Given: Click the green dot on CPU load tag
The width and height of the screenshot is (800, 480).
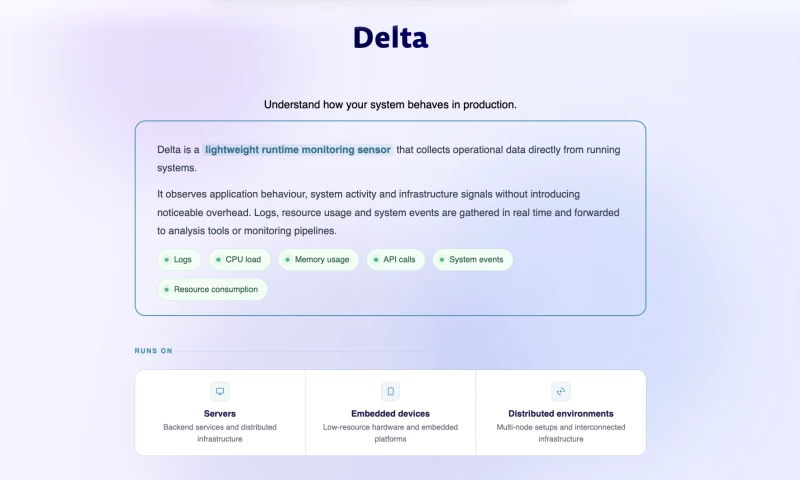Looking at the screenshot, I should [x=218, y=260].
